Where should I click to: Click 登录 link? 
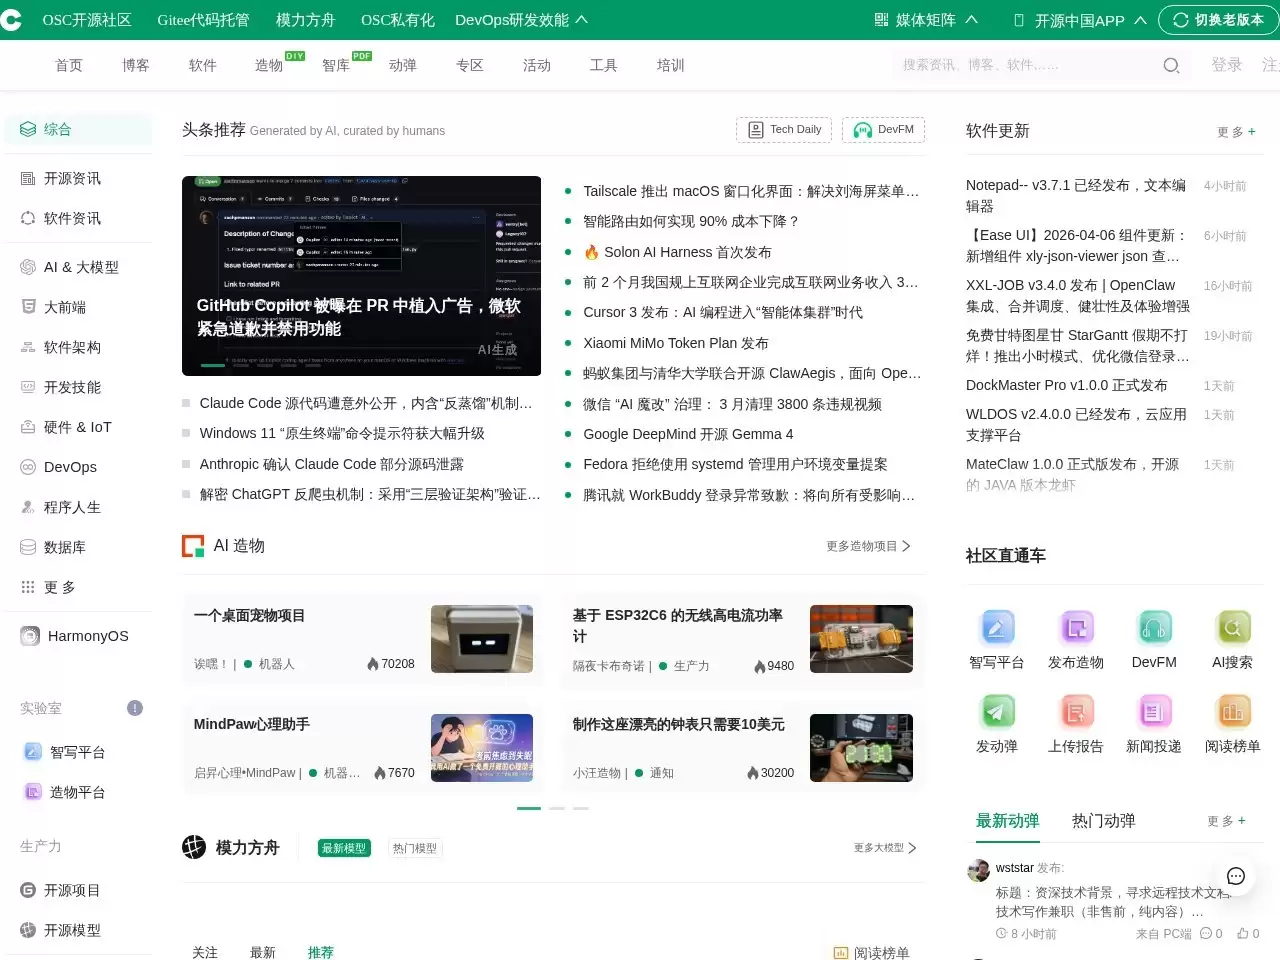(1227, 65)
